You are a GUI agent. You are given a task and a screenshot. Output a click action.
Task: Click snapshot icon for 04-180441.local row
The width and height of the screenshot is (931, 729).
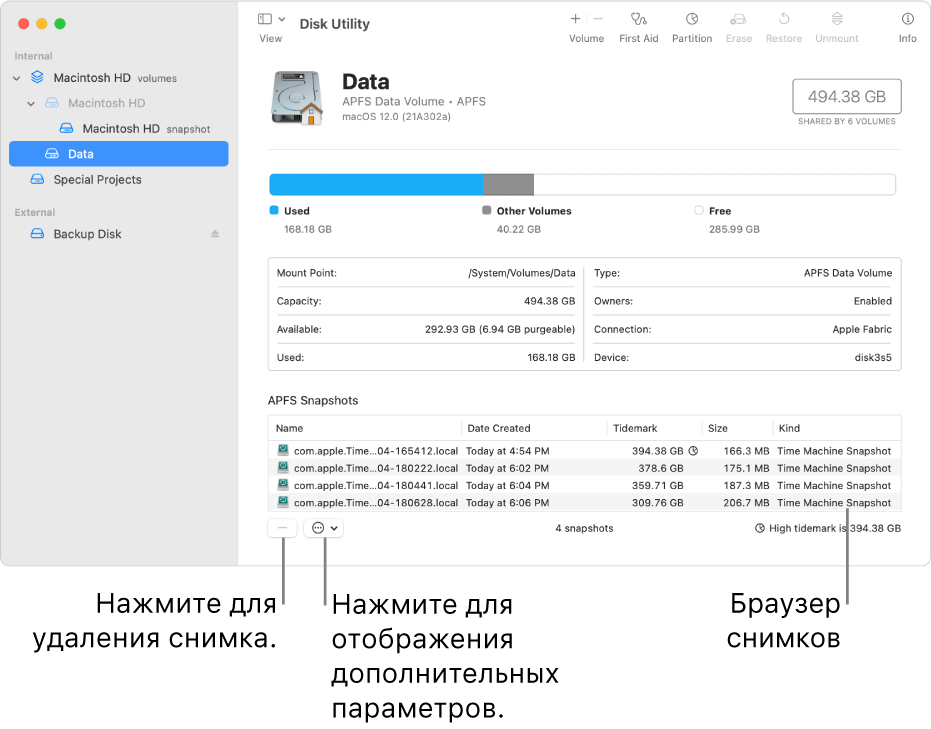coord(283,484)
